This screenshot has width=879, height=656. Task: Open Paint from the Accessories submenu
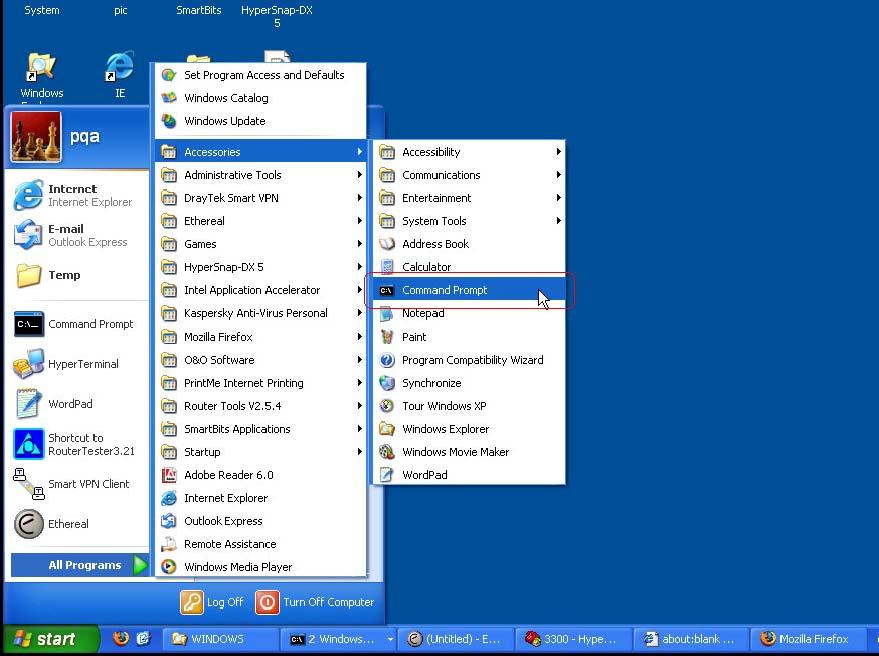pos(414,337)
